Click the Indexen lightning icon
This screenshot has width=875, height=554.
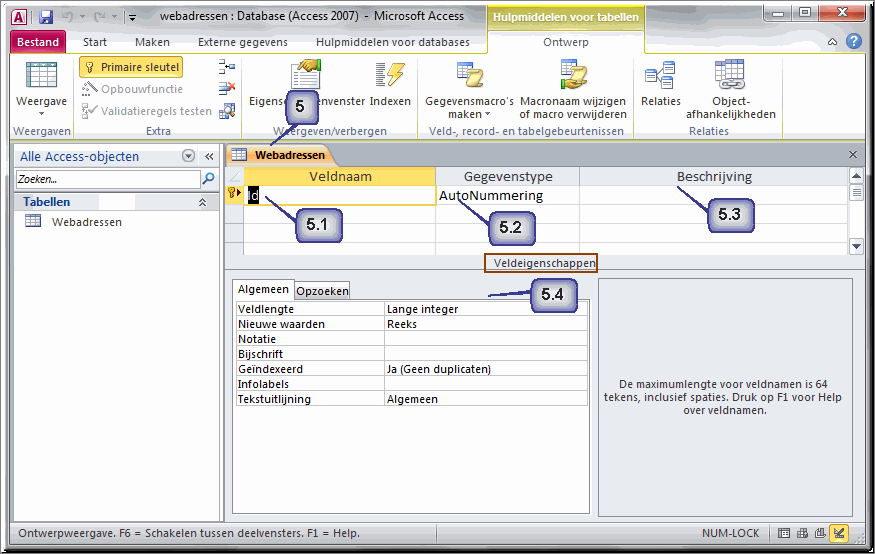[390, 75]
